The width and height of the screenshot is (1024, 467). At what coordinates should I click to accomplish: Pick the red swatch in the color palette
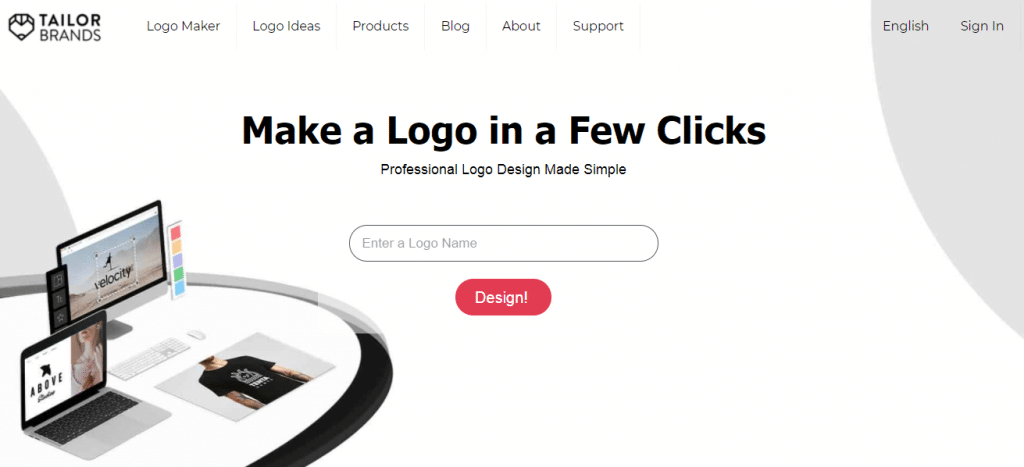click(175, 234)
